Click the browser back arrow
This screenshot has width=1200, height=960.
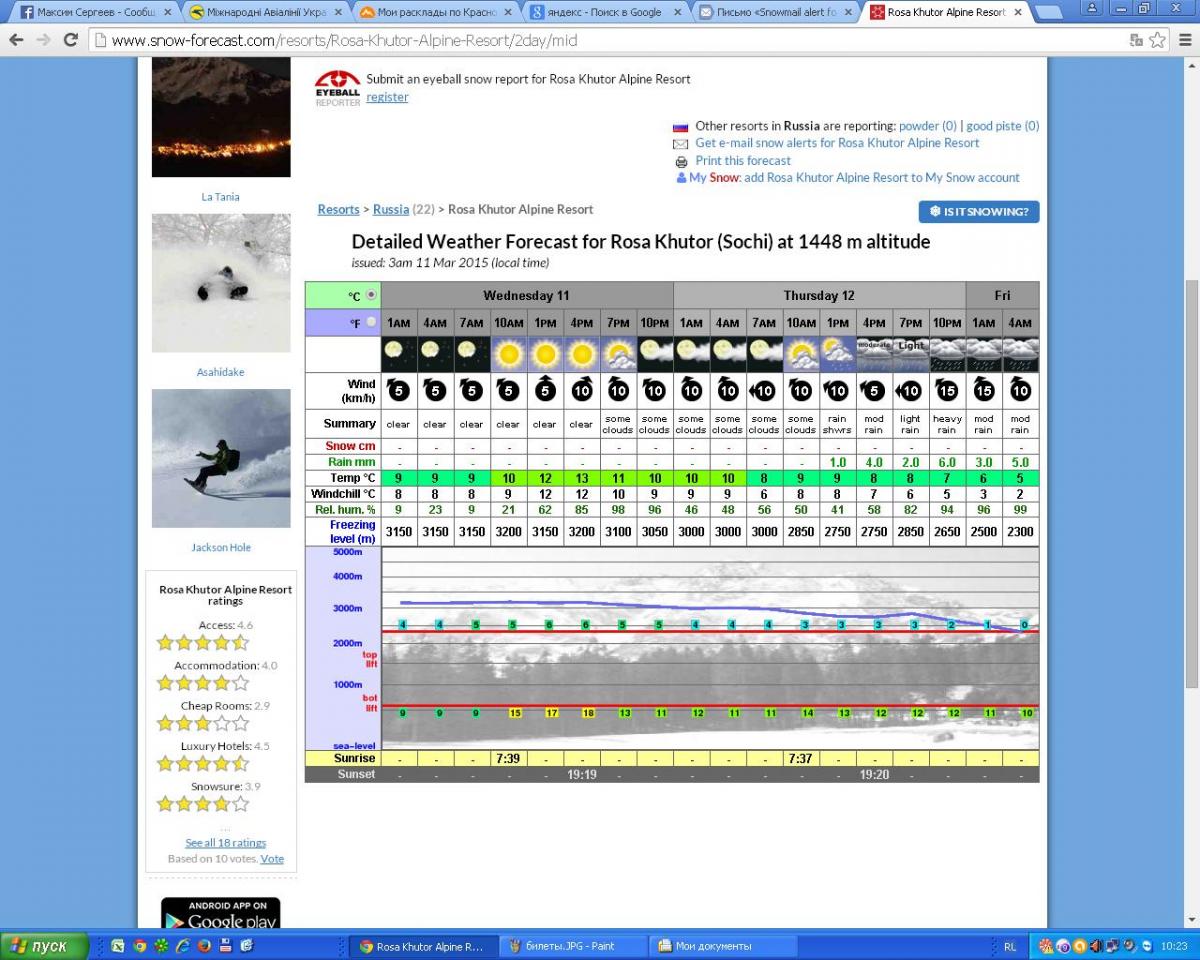pyautogui.click(x=16, y=40)
